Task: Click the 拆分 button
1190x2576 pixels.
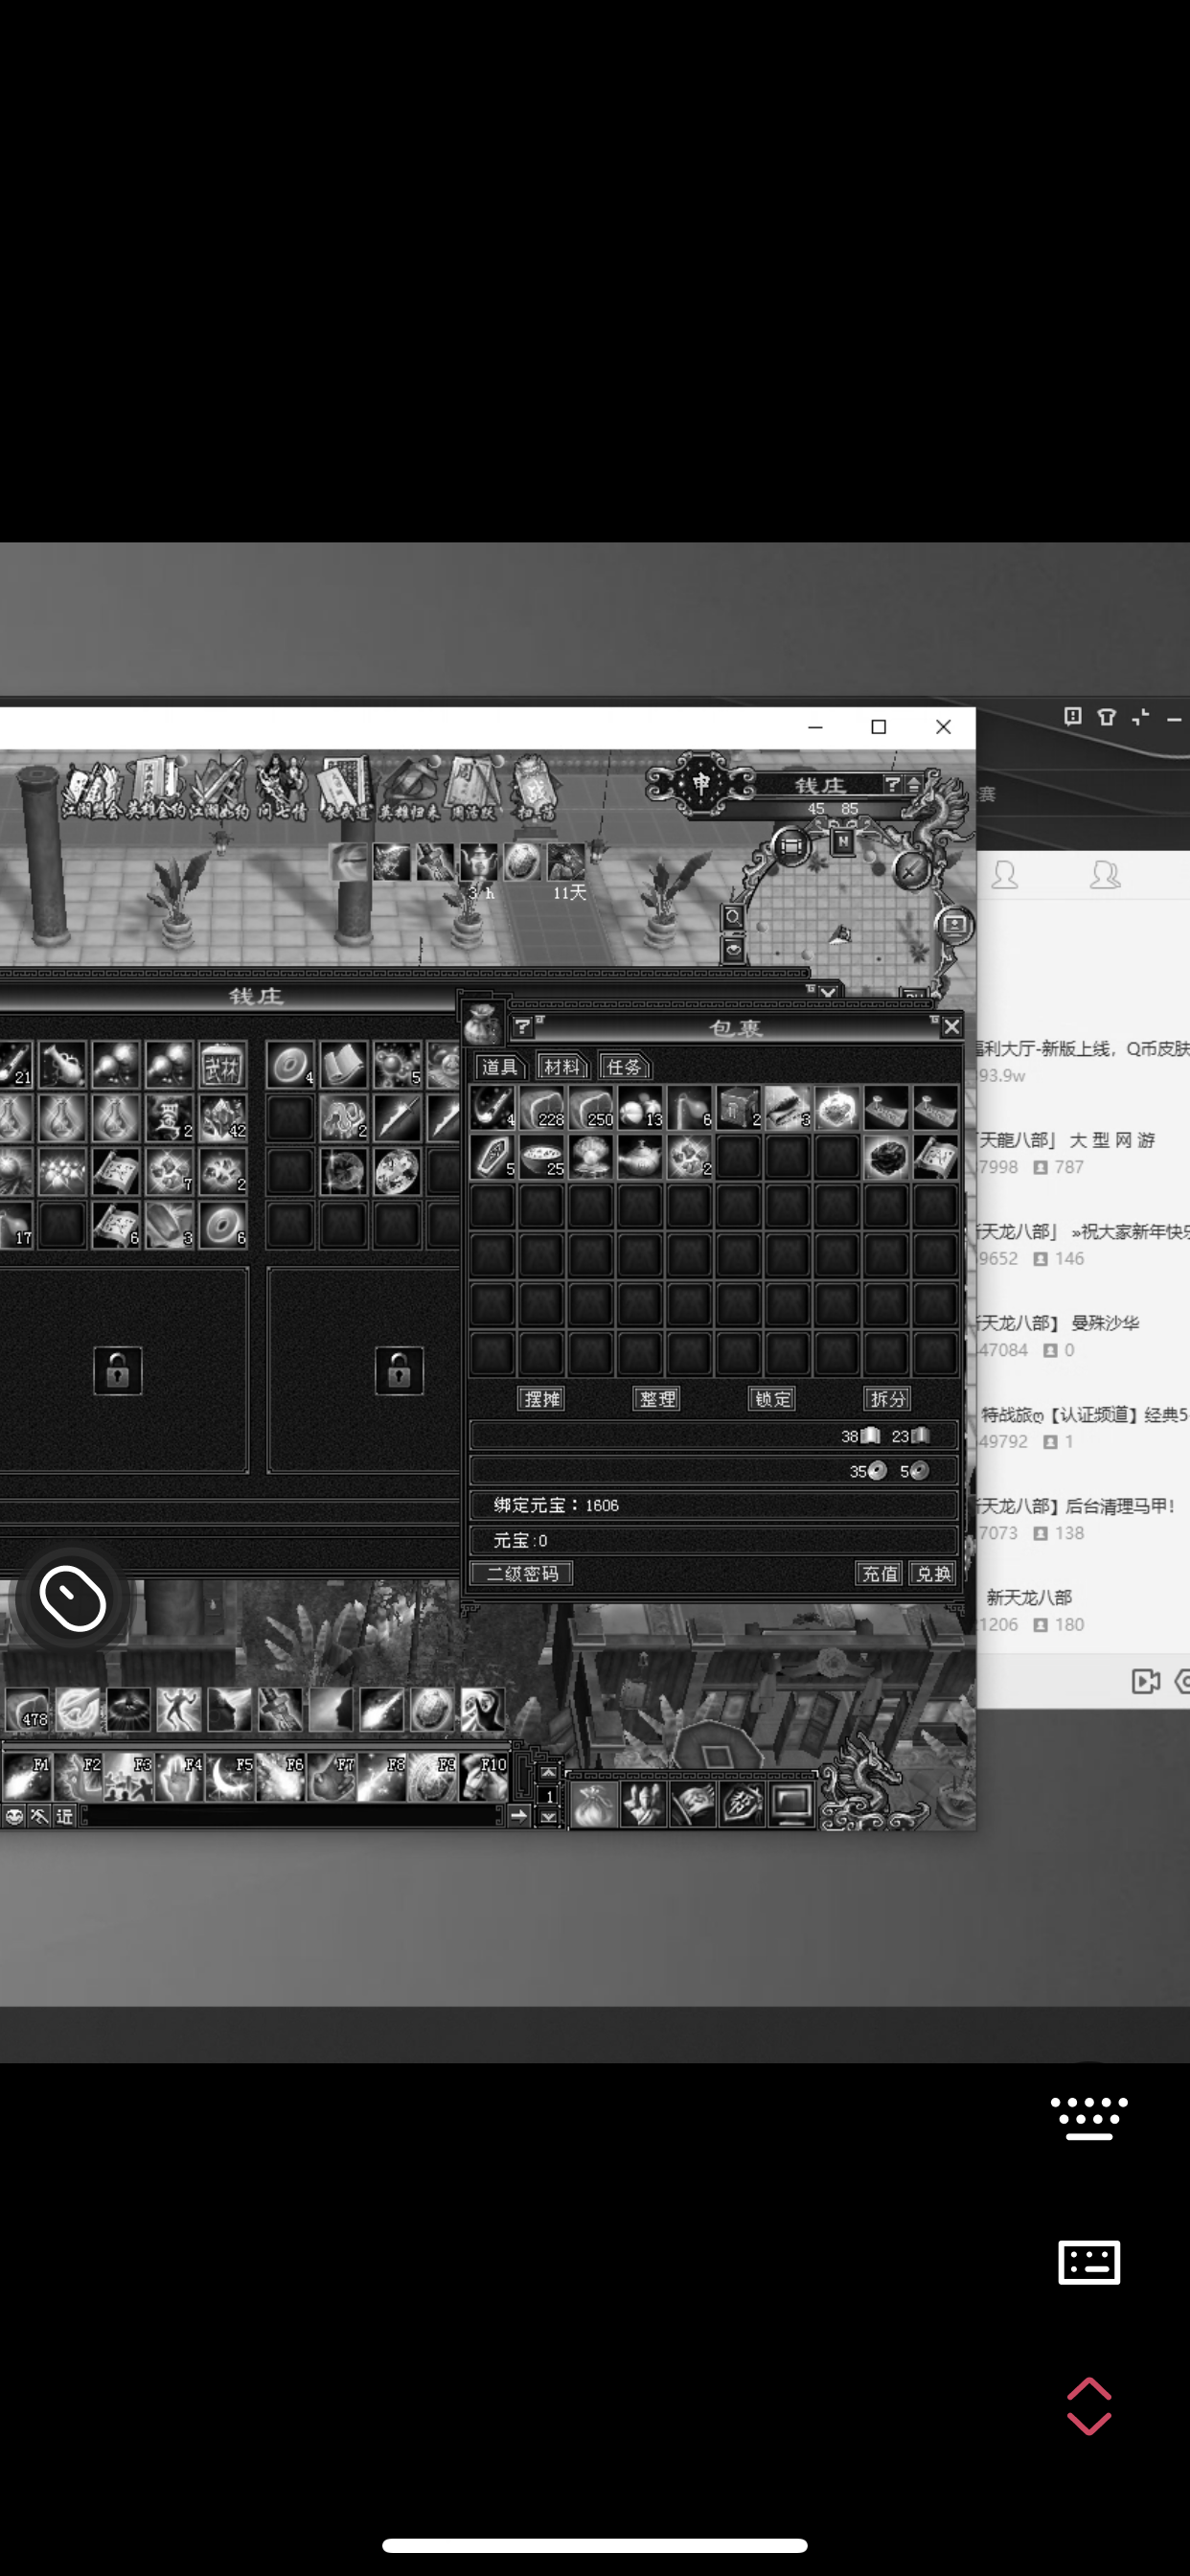Action: 887,1399
